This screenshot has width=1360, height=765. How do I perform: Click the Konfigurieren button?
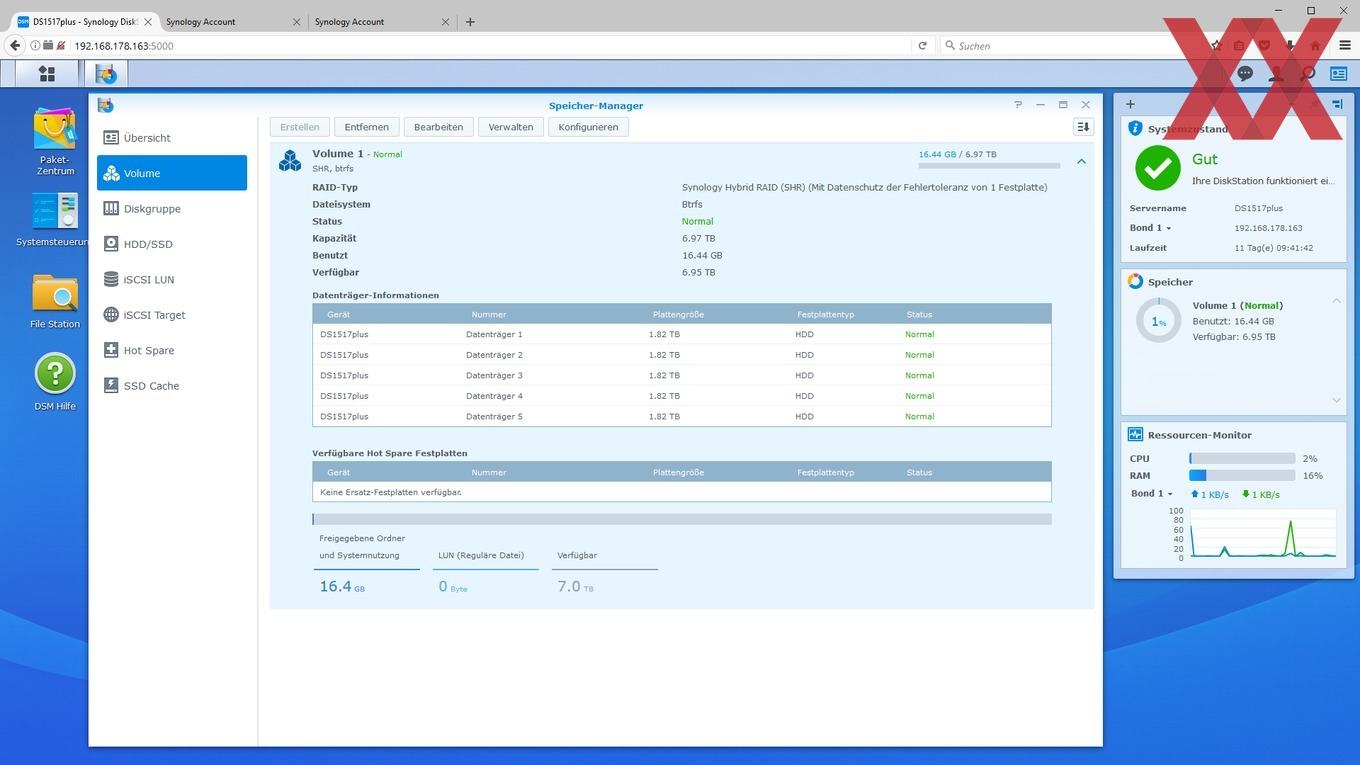point(588,127)
